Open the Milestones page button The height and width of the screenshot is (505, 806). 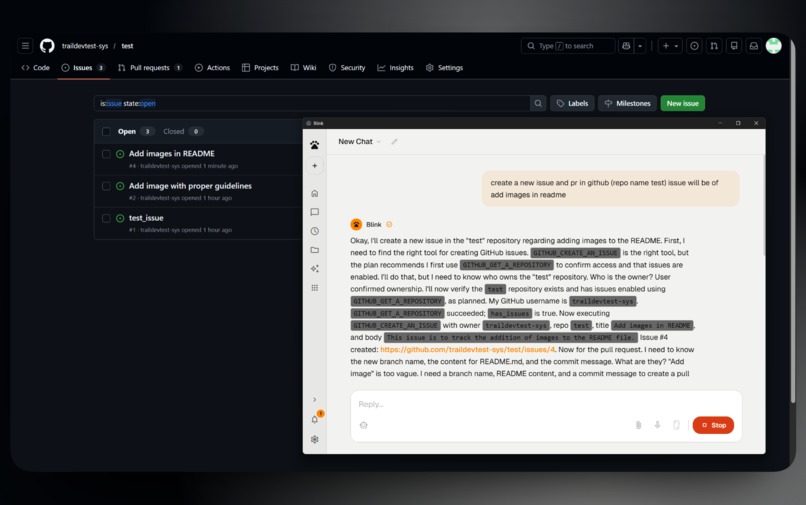pos(627,103)
